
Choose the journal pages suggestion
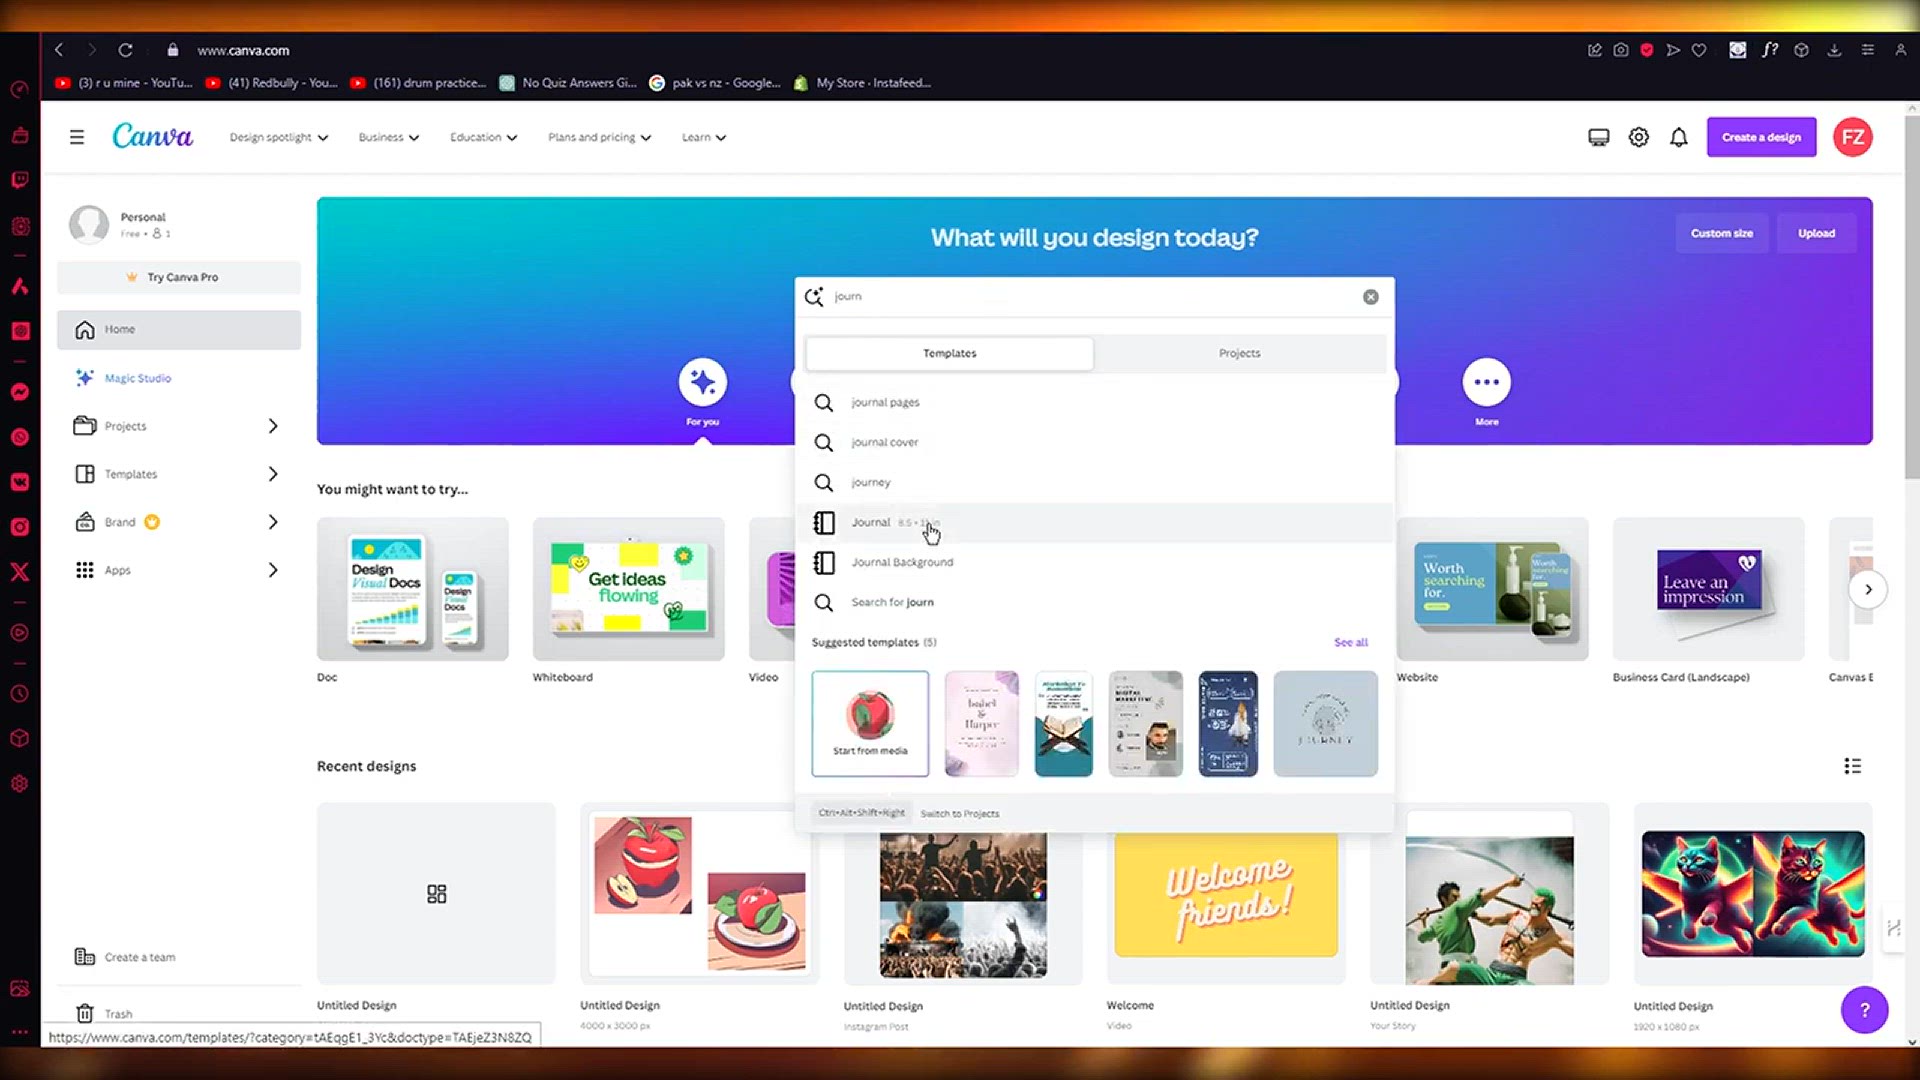point(1094,402)
